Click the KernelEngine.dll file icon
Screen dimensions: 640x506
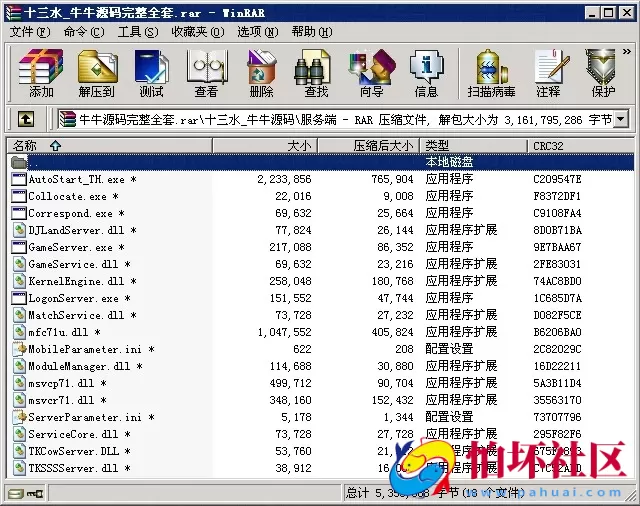(x=19, y=281)
